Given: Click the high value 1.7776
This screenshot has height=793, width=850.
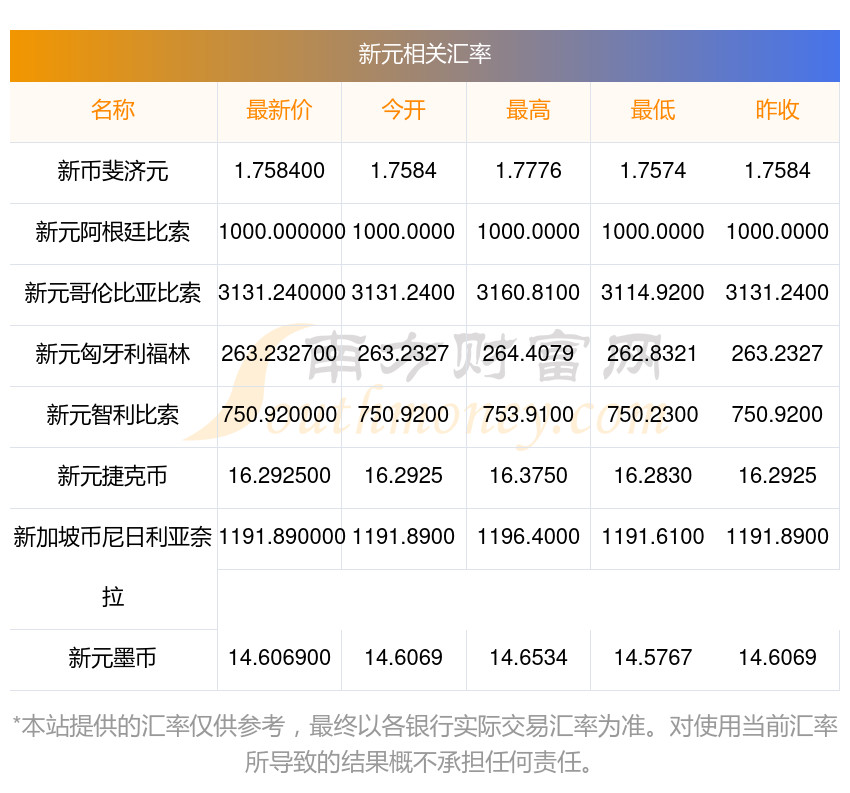Looking at the screenshot, I should [528, 171].
